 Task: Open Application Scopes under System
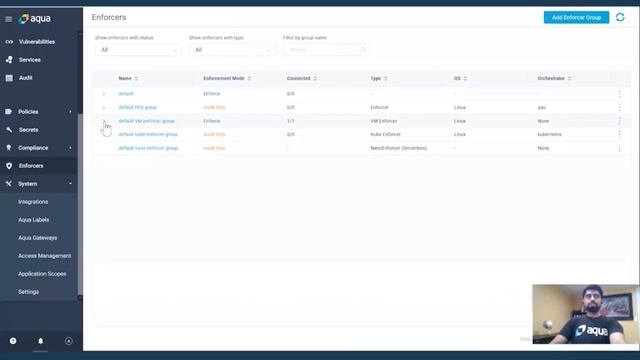pos(42,273)
